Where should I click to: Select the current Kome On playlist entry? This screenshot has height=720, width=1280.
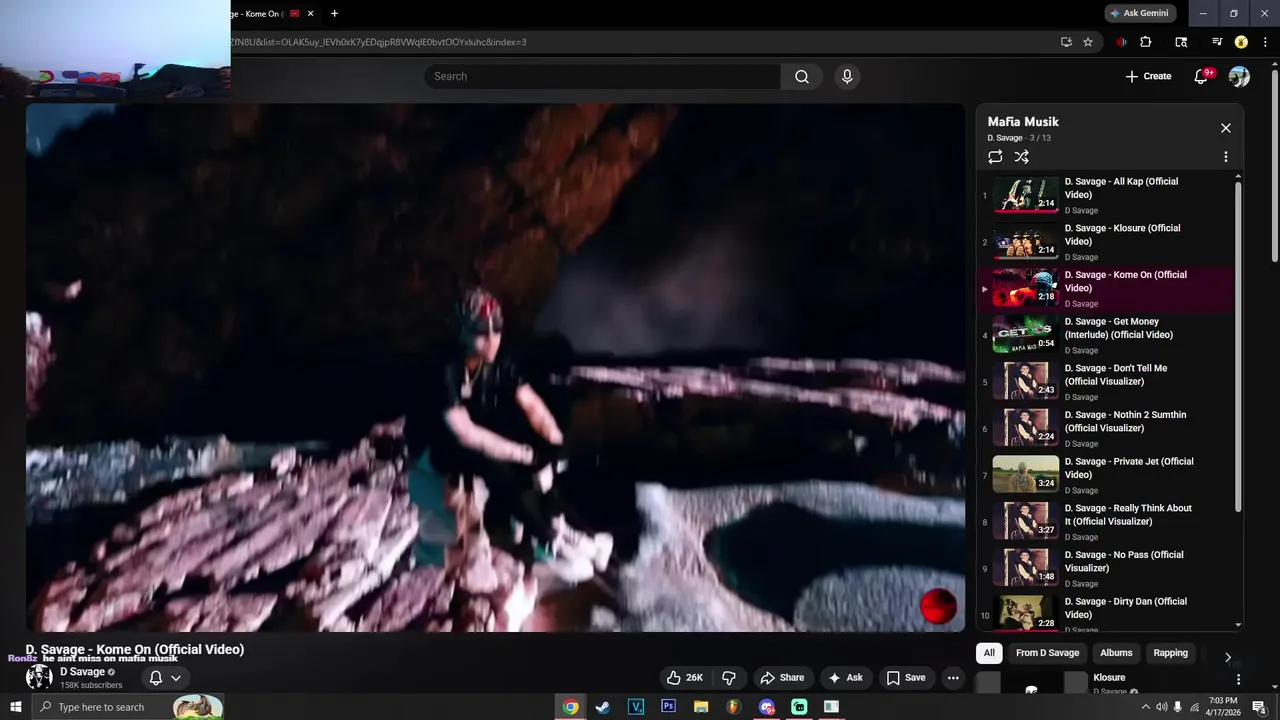1107,289
